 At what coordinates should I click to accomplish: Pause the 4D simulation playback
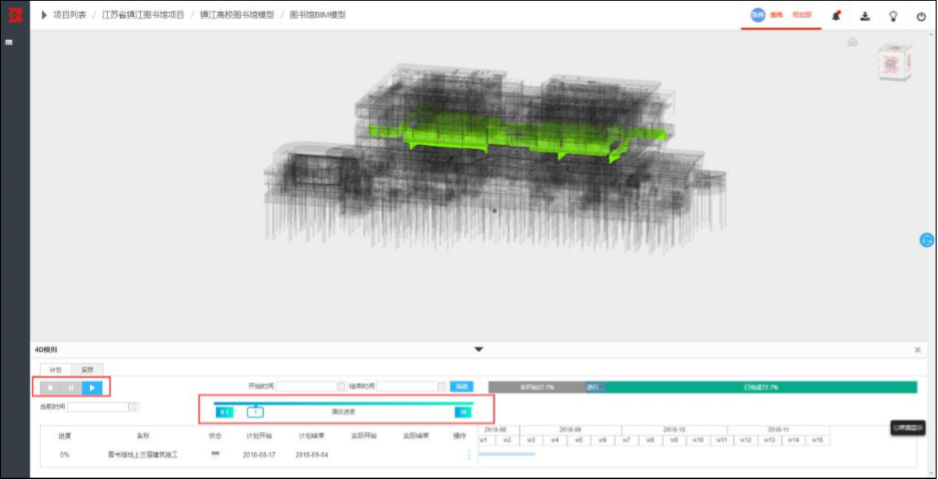click(x=71, y=388)
